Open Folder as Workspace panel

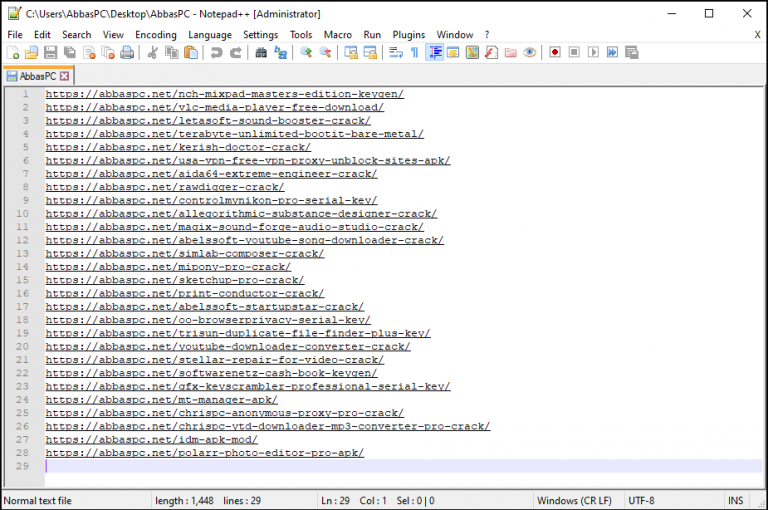(x=510, y=52)
